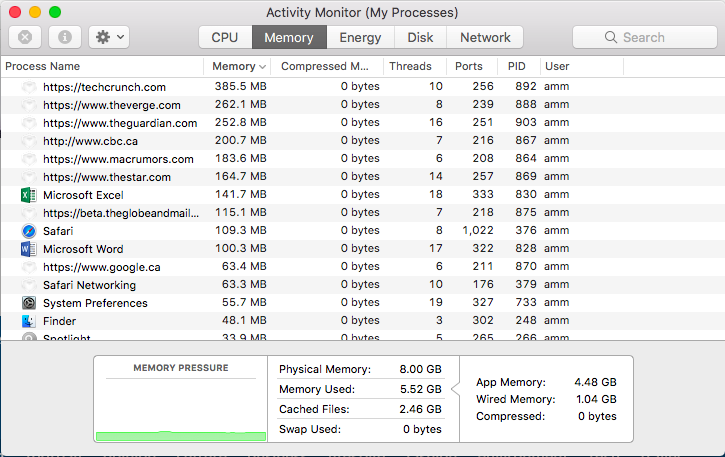Click the App Memory 4.48 GB value

point(596,382)
